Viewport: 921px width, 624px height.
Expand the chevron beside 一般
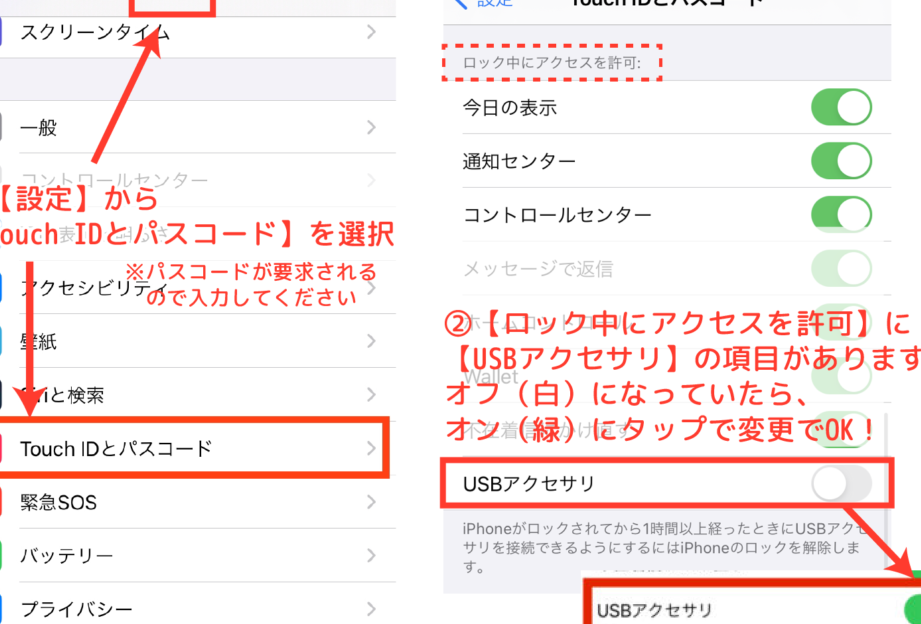point(371,127)
